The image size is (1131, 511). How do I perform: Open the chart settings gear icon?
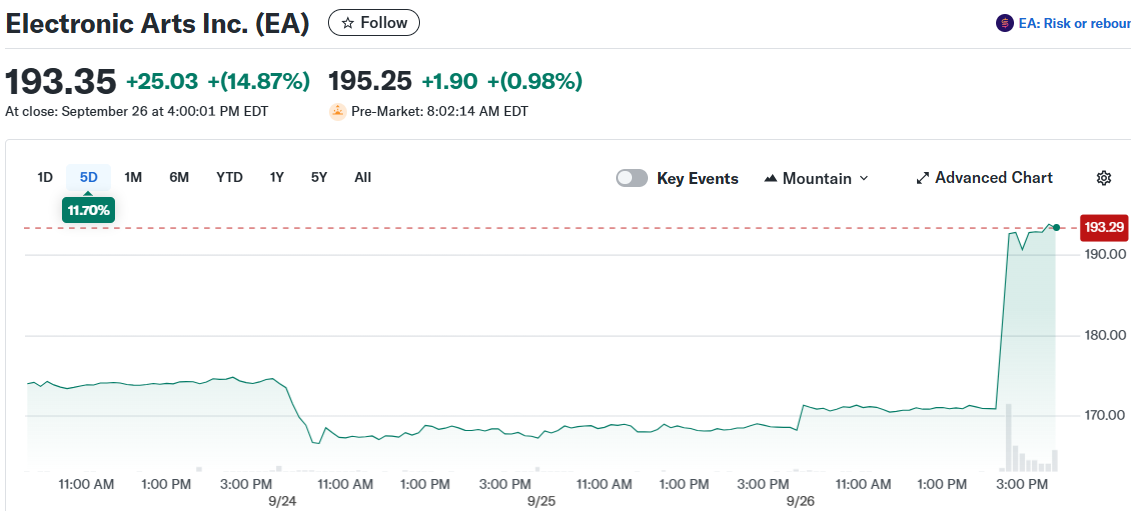tap(1104, 178)
